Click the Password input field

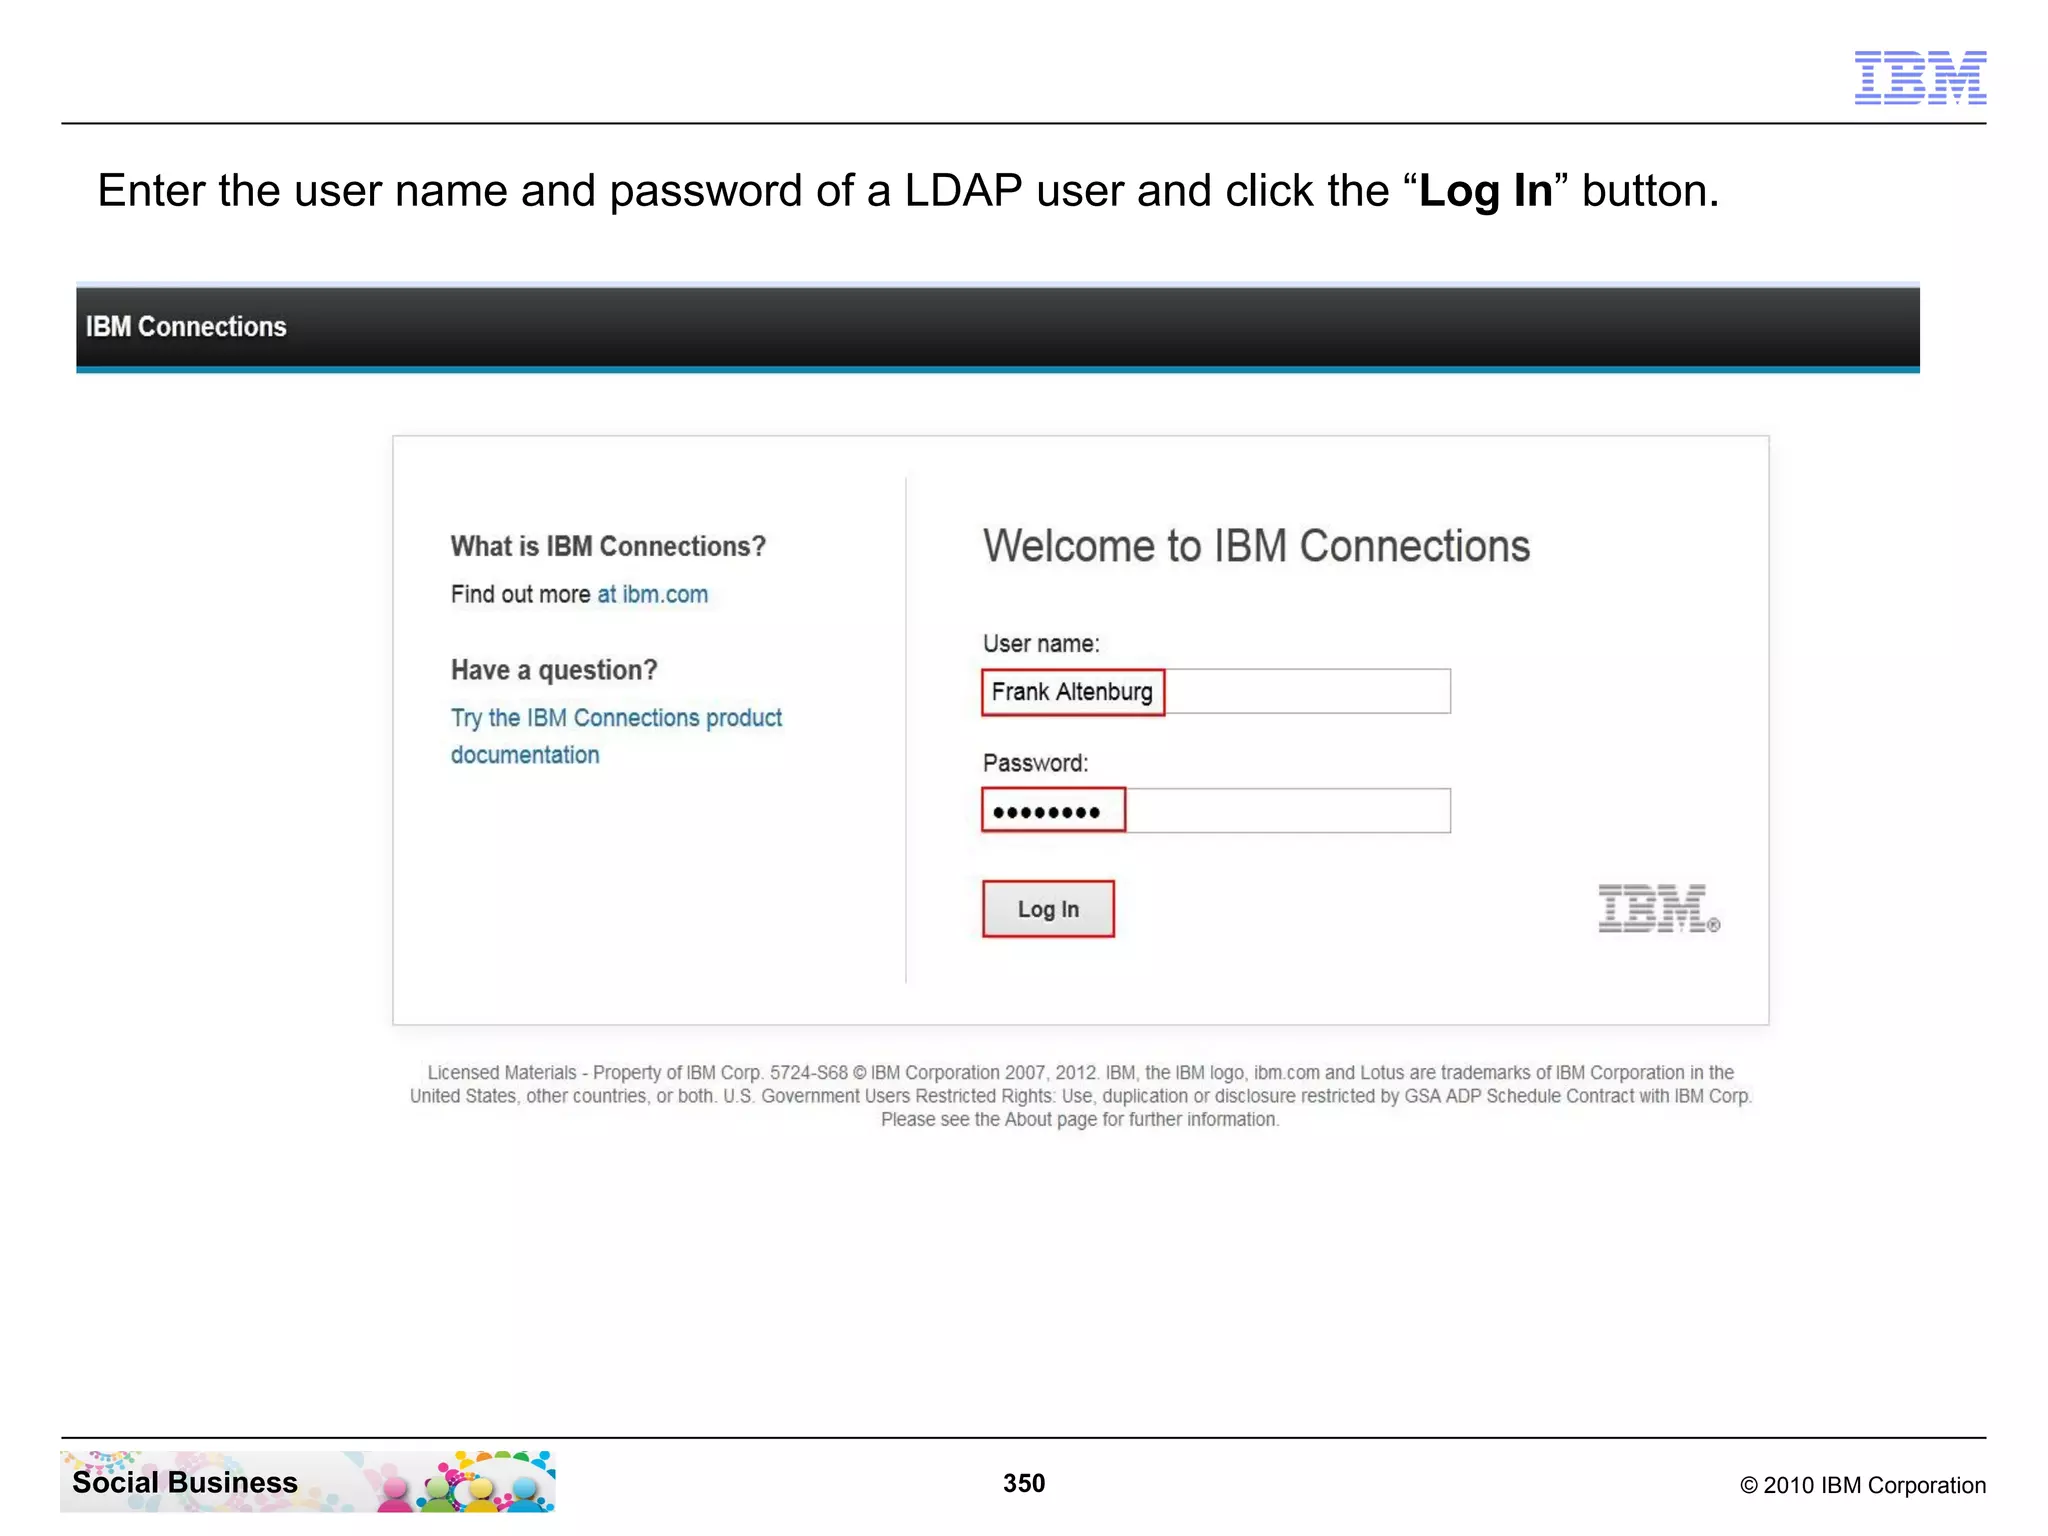[1216, 810]
